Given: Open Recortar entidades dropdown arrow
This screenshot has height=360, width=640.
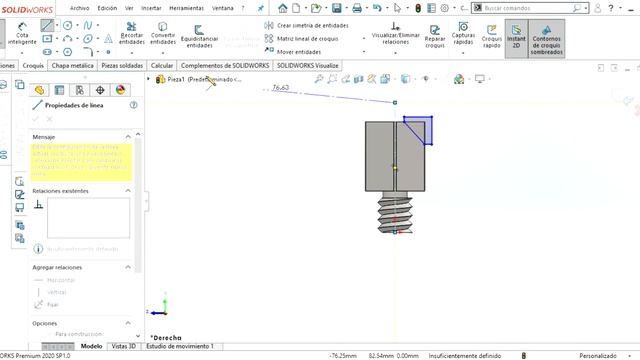Looking at the screenshot, I should (x=131, y=53).
